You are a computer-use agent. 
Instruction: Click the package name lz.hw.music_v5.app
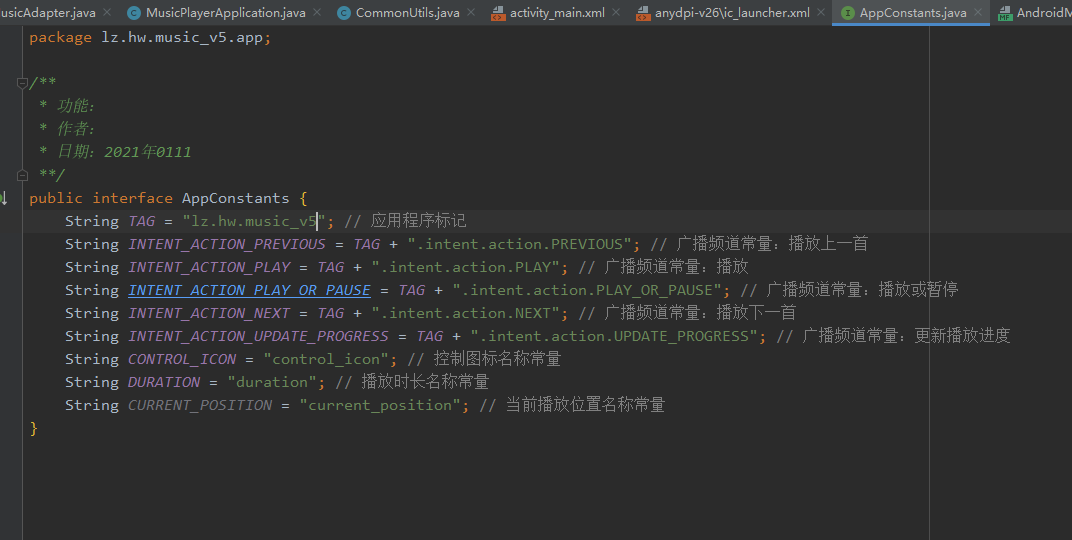(x=182, y=38)
